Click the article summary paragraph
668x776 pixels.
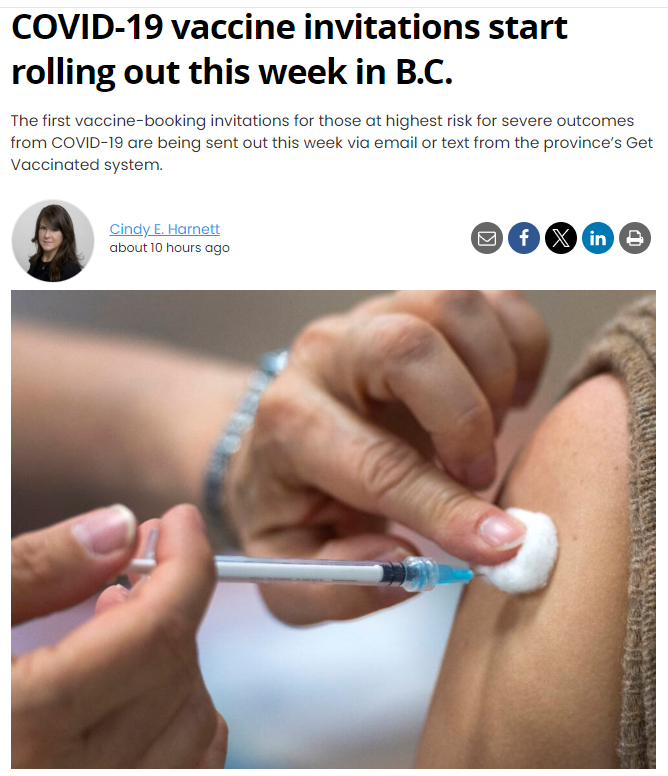[x=332, y=143]
